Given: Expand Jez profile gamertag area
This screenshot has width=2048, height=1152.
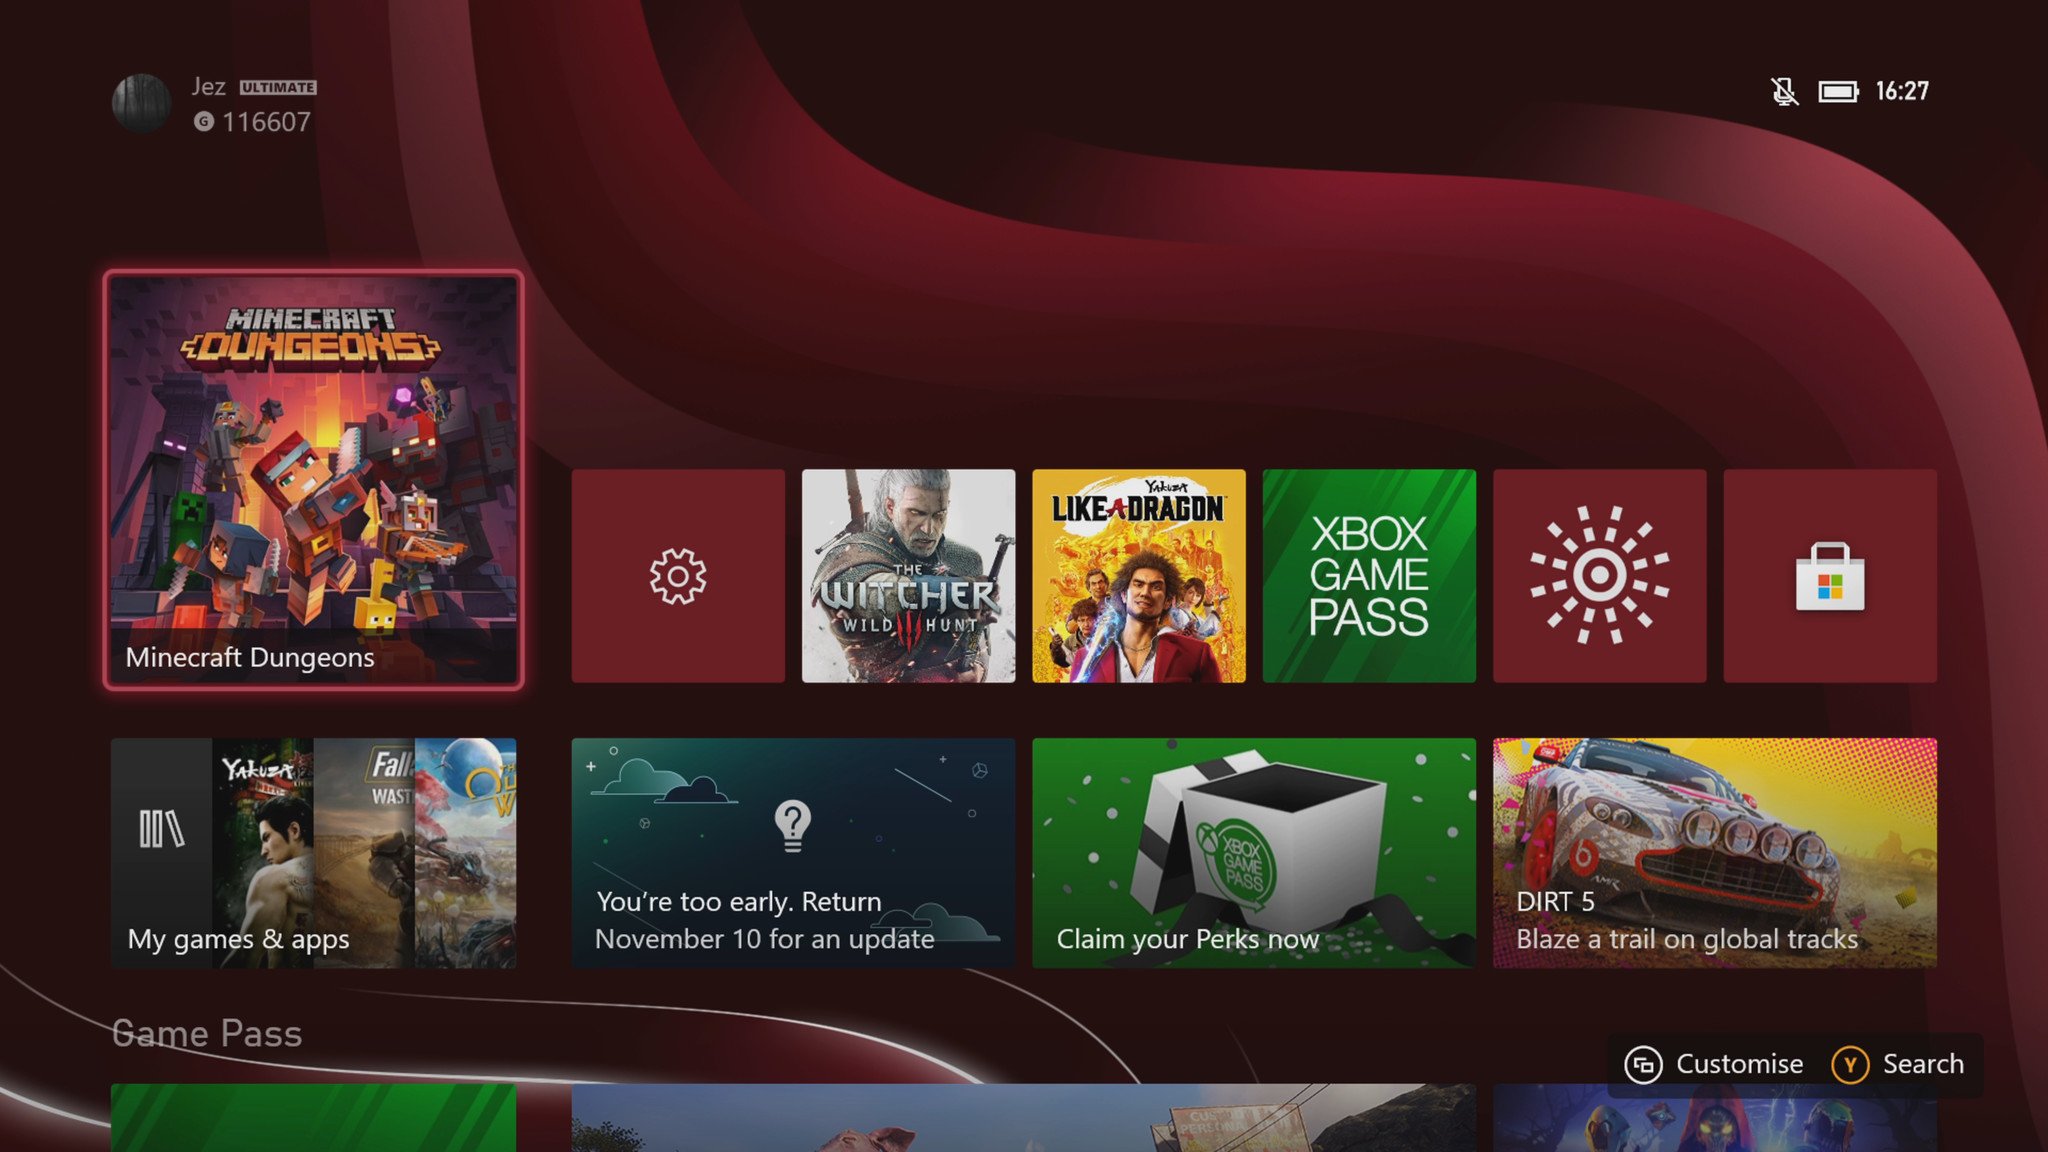Looking at the screenshot, I should tap(218, 103).
